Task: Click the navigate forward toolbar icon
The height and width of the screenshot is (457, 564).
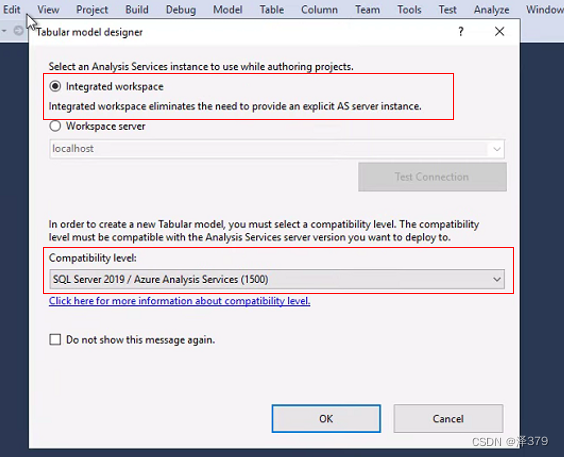Action: pos(18,31)
